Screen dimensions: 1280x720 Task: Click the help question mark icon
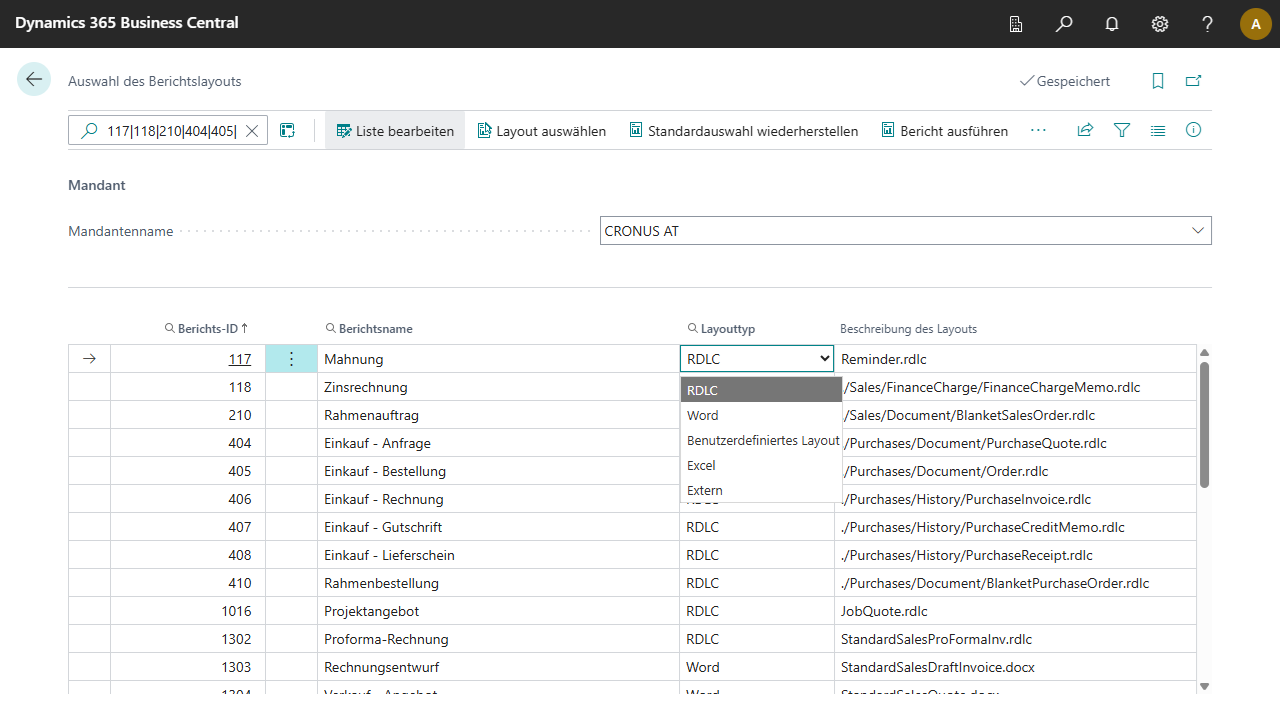click(x=1208, y=24)
